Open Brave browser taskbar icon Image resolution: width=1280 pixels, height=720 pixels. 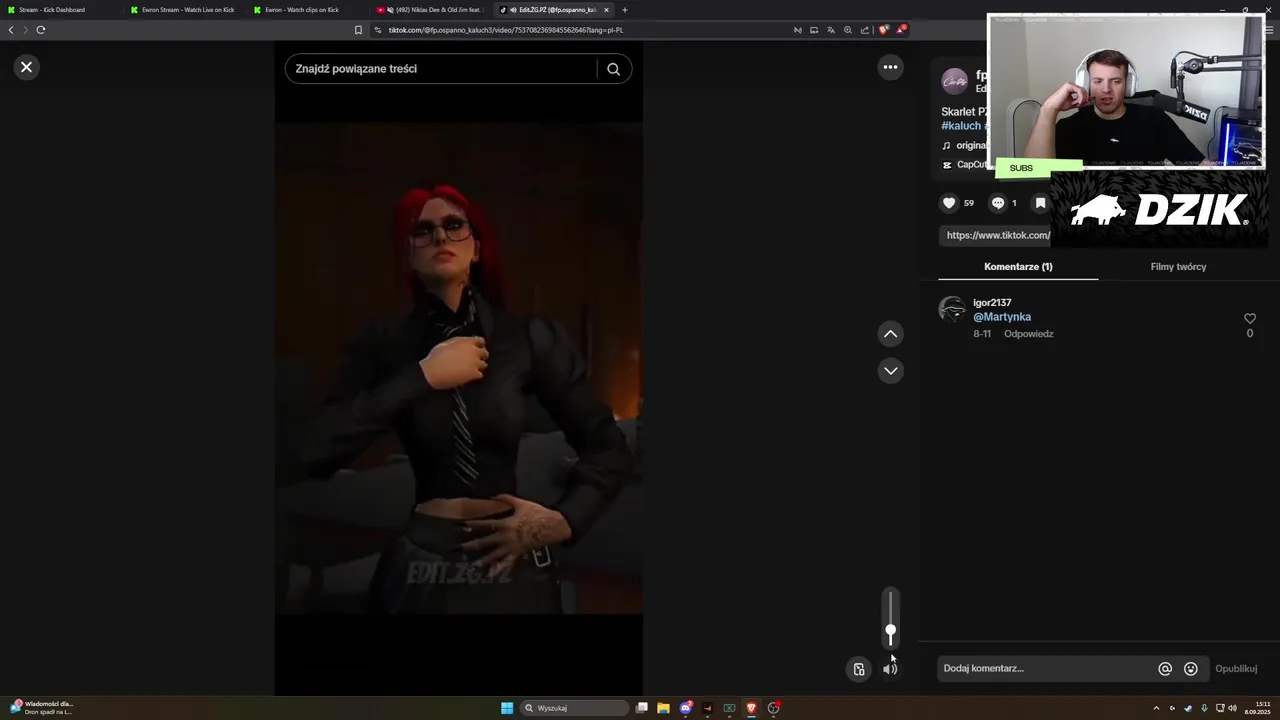751,708
